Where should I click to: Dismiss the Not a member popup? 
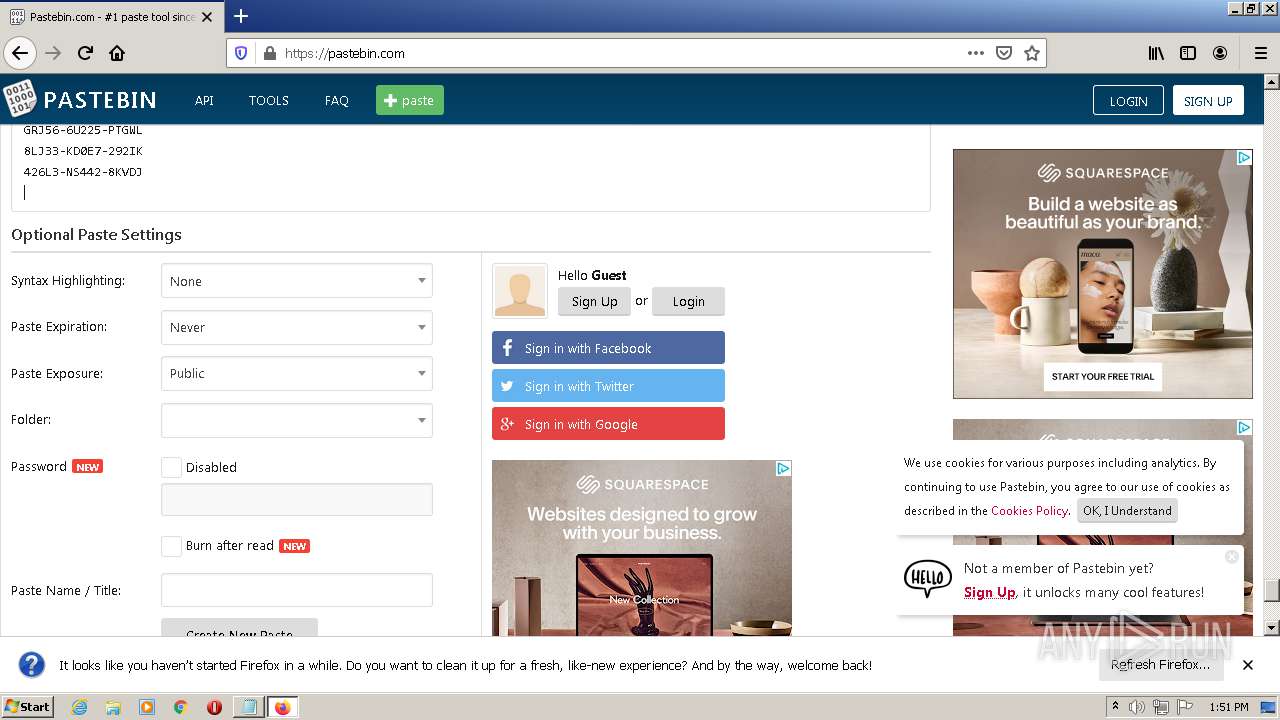[x=1232, y=556]
